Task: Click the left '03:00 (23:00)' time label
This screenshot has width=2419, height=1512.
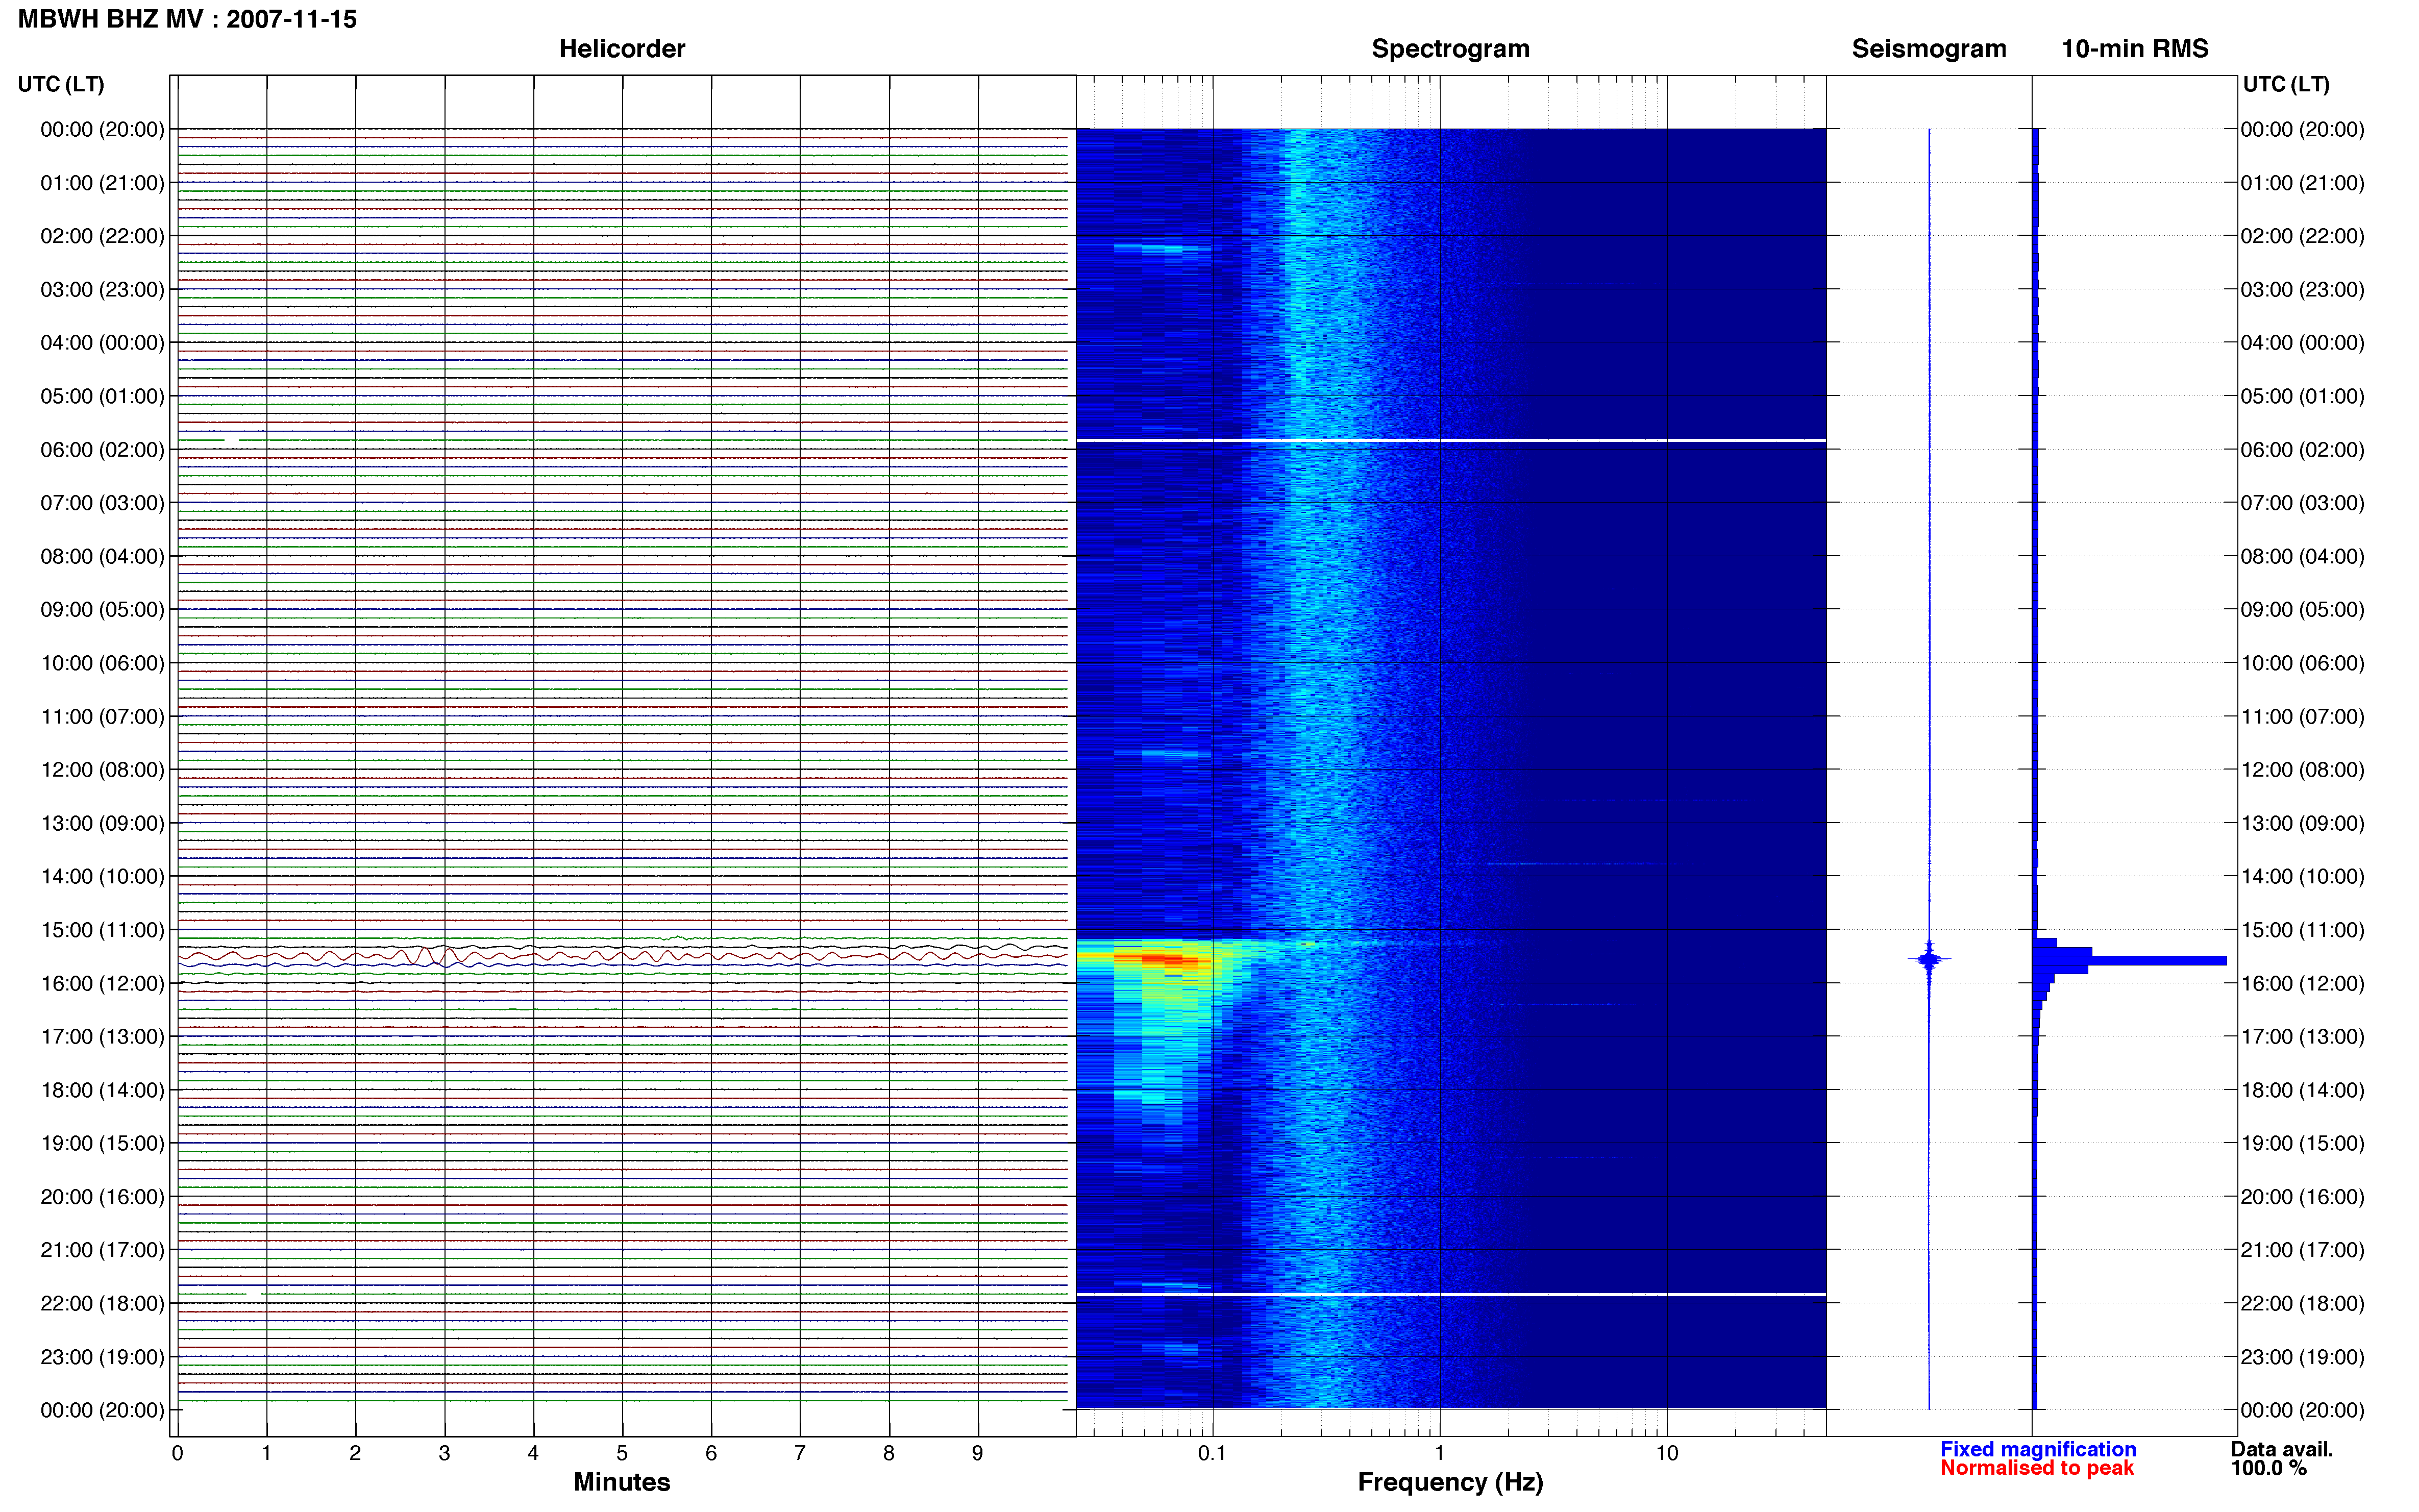Action: pos(102,290)
